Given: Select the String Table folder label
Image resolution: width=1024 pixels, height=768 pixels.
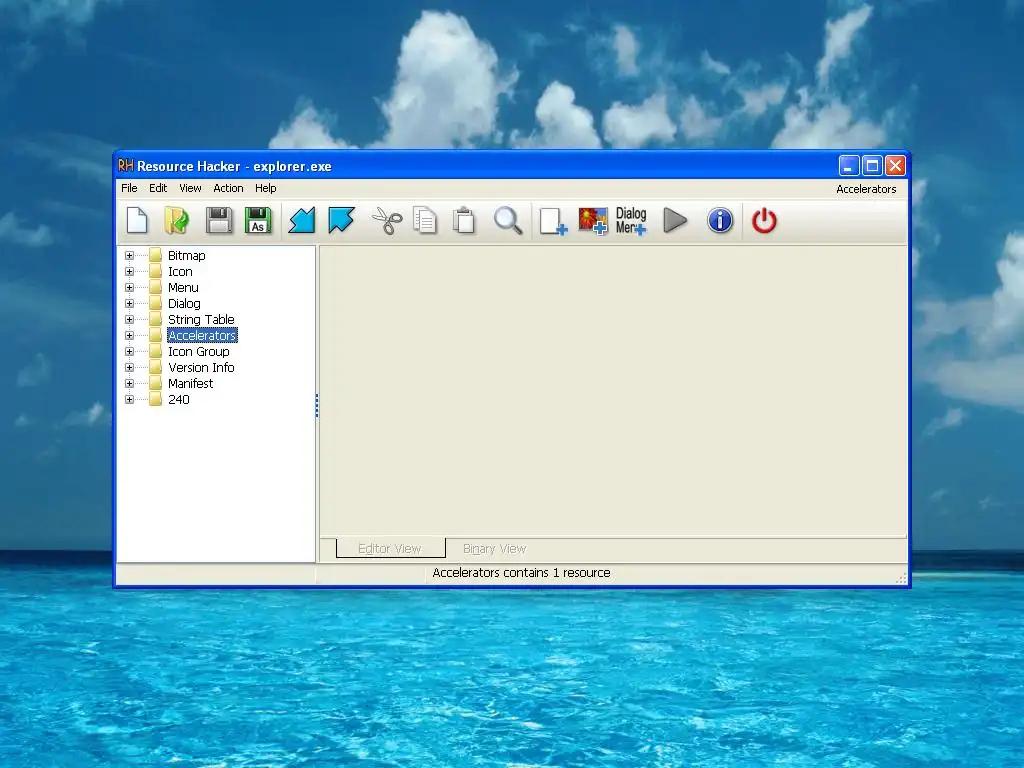Looking at the screenshot, I should (x=201, y=319).
